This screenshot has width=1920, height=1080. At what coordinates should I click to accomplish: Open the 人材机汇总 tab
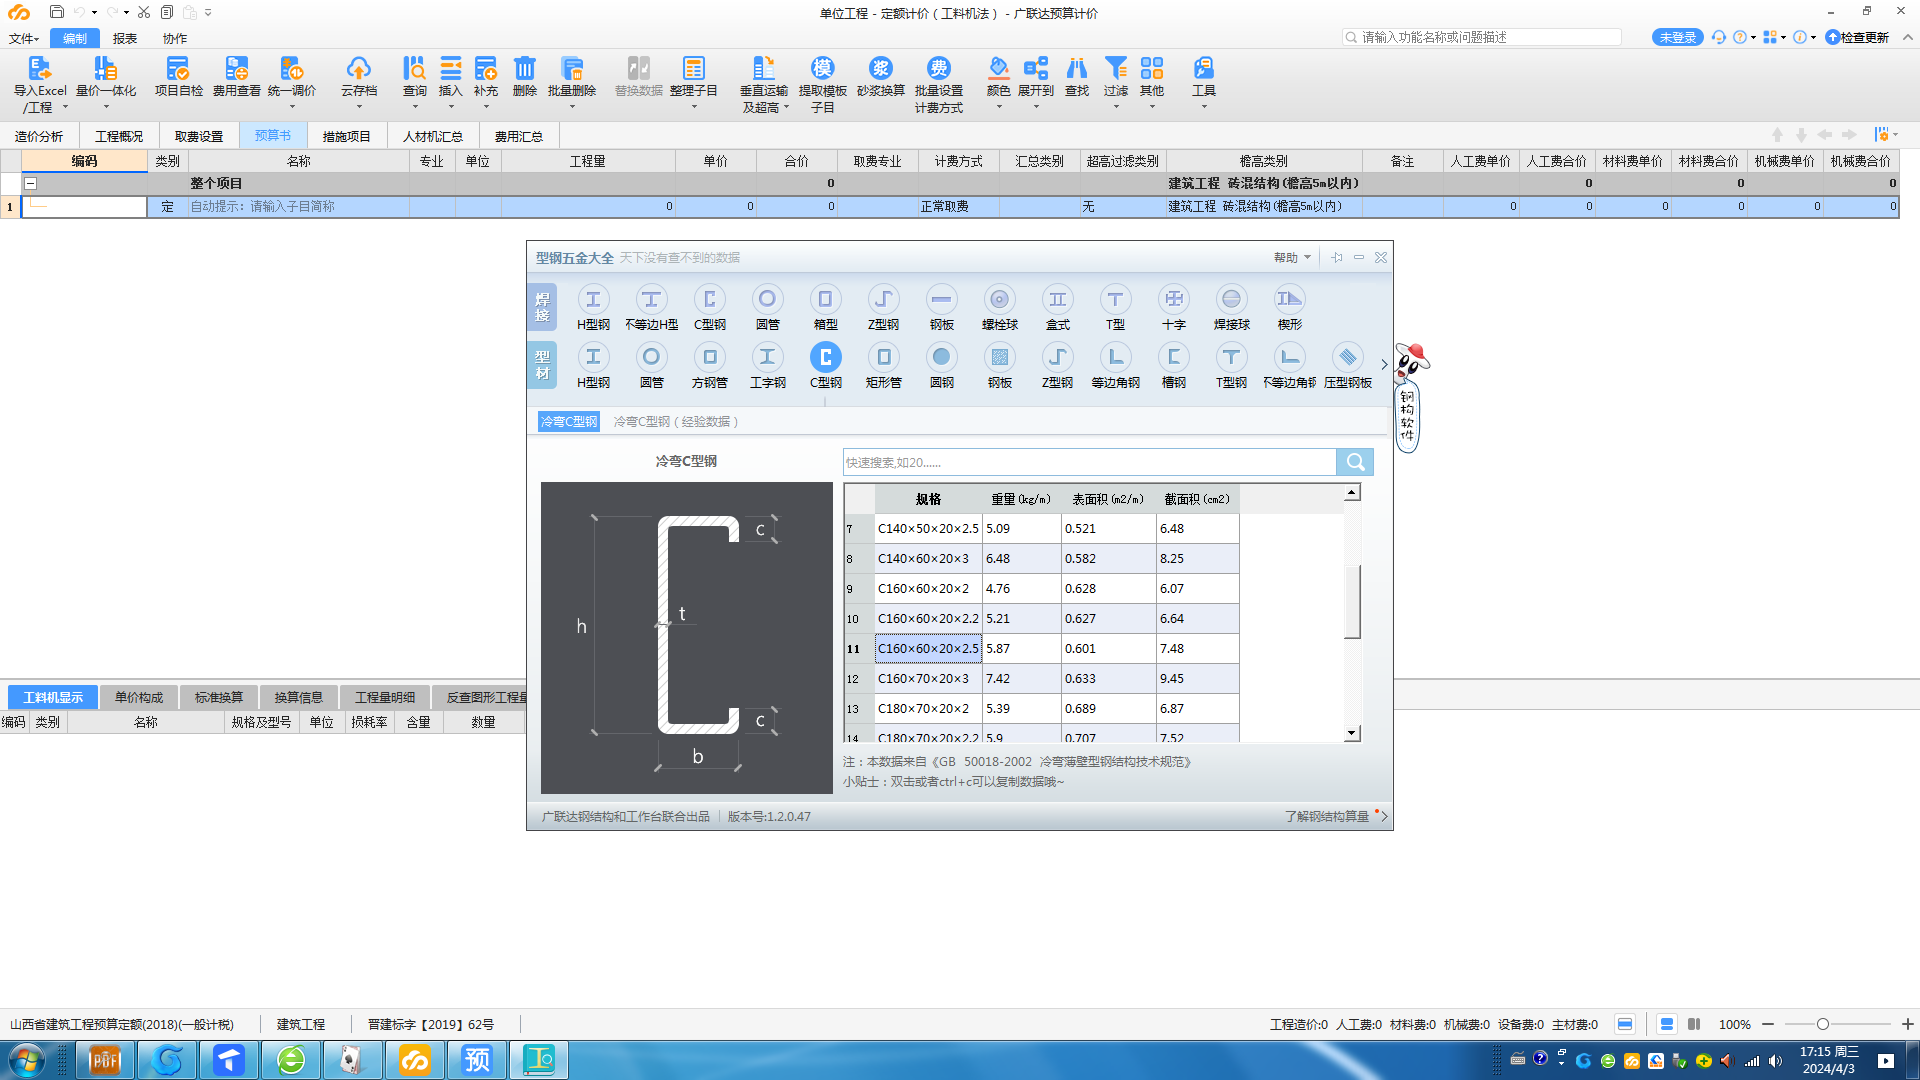(x=433, y=136)
